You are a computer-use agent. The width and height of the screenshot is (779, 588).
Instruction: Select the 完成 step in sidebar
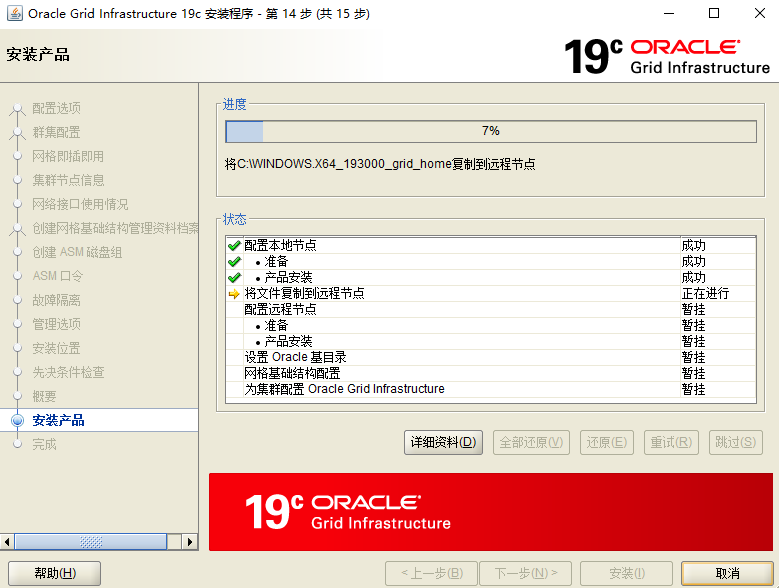(x=44, y=444)
